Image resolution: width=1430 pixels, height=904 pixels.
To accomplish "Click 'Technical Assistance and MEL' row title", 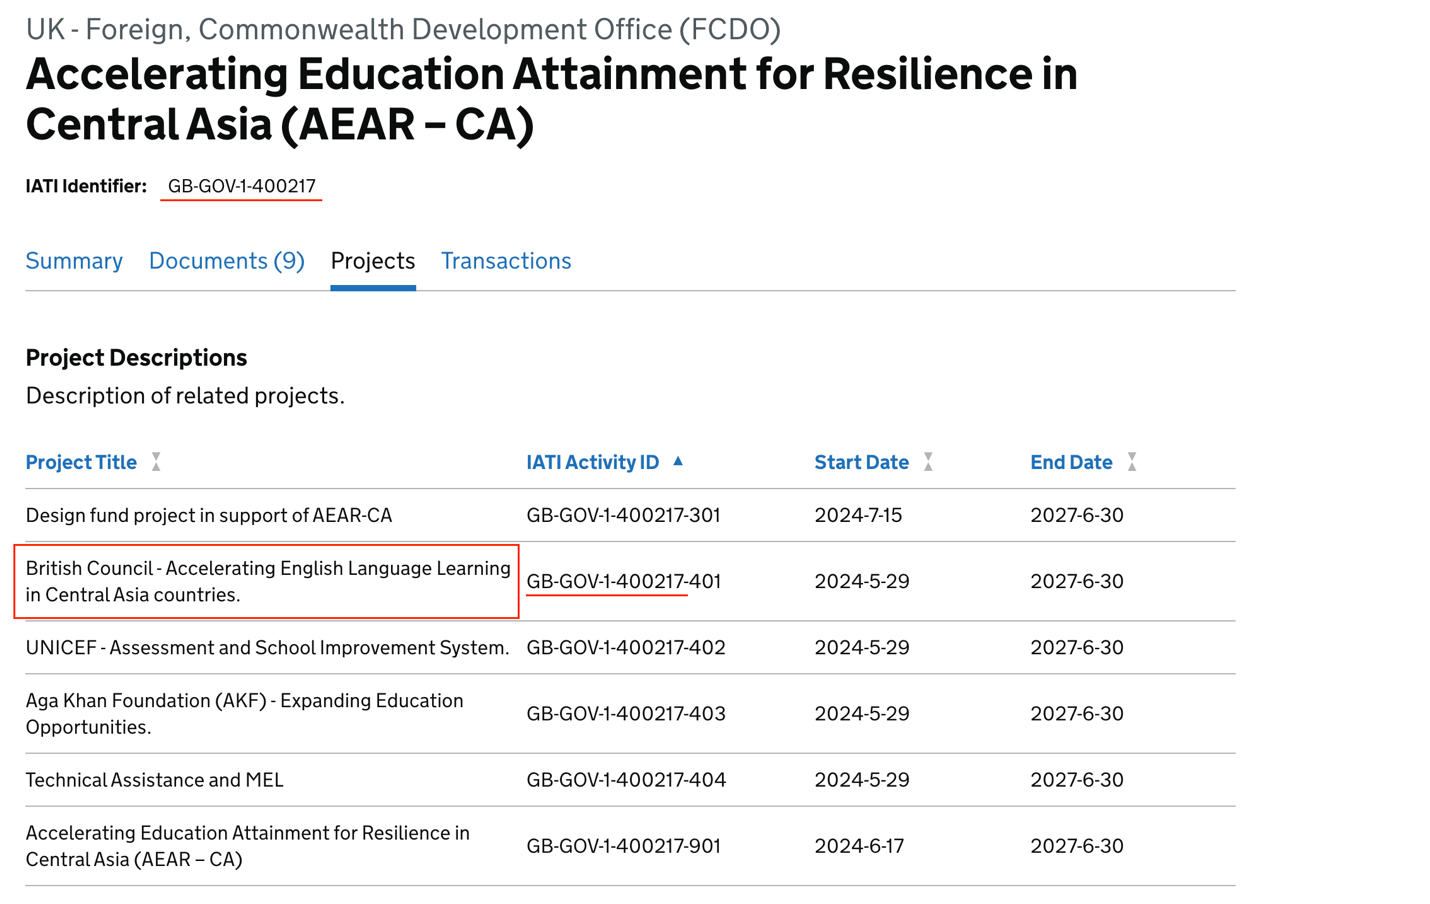I will (x=155, y=779).
